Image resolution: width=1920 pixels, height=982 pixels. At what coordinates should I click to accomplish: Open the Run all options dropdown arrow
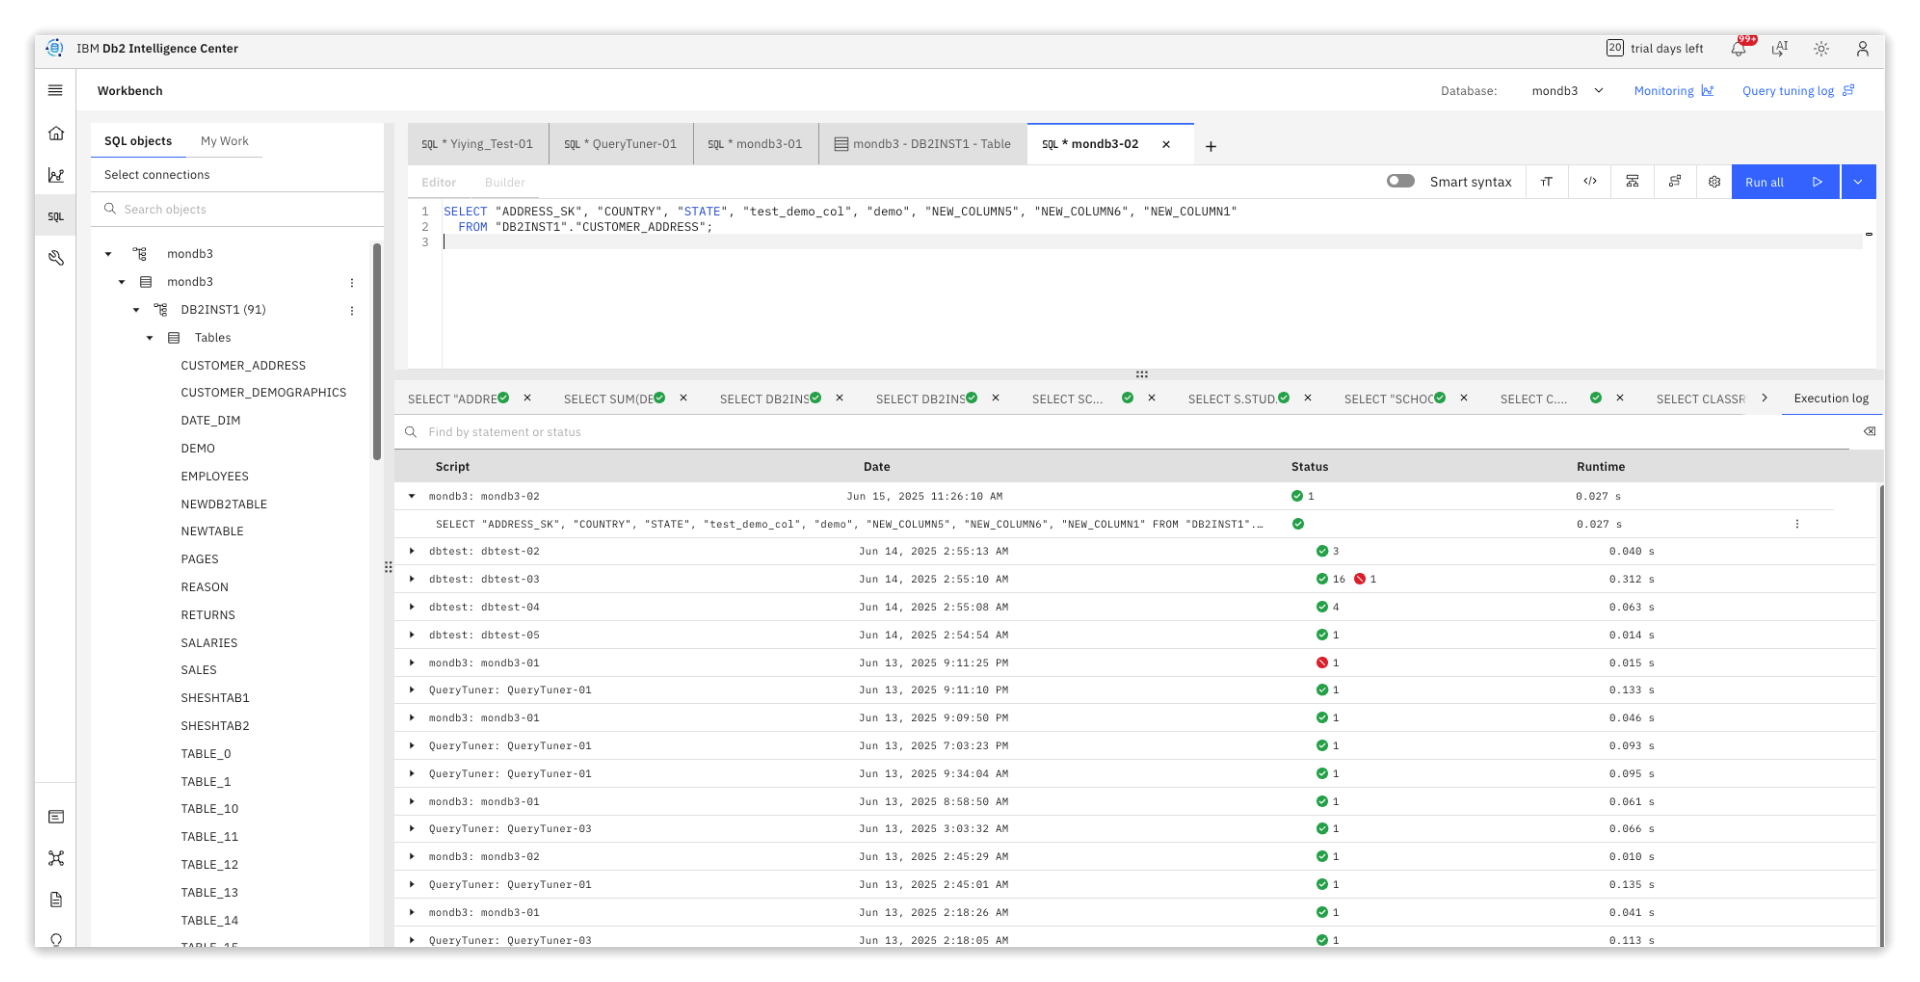click(x=1858, y=182)
